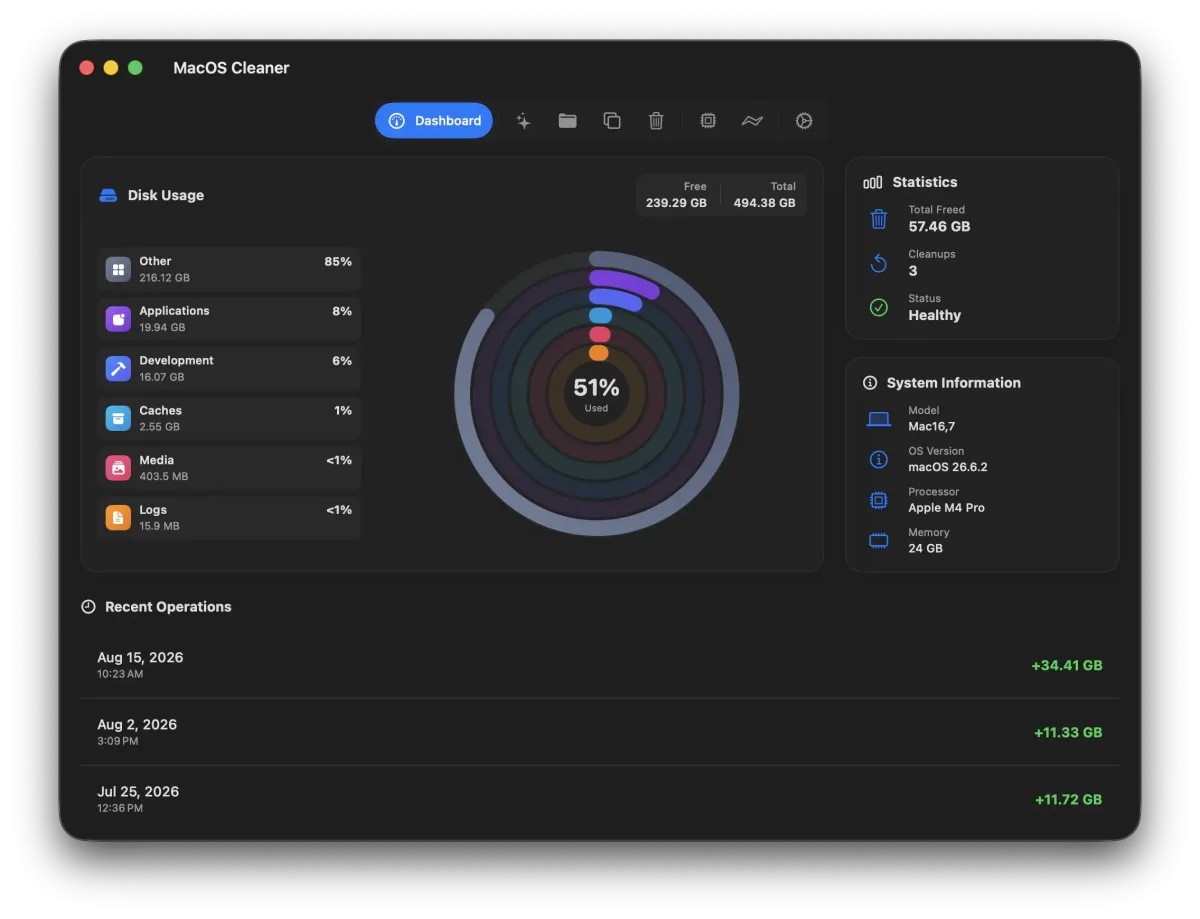Open the Aug 15, 2026 operation
Screen dimensions: 1200x919
pos(600,665)
